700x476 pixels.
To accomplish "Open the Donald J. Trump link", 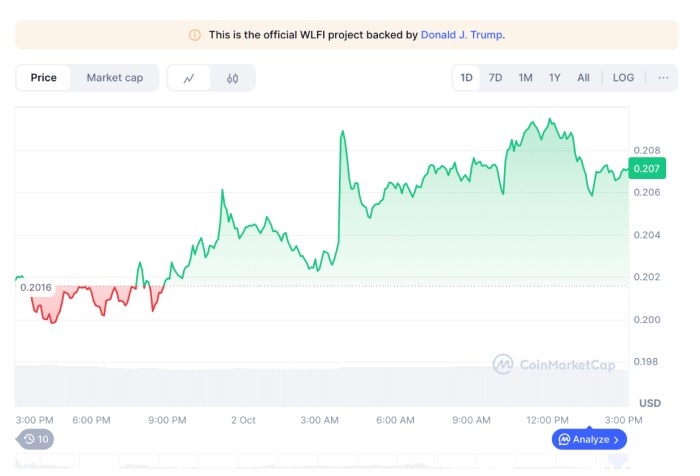I will tap(462, 35).
